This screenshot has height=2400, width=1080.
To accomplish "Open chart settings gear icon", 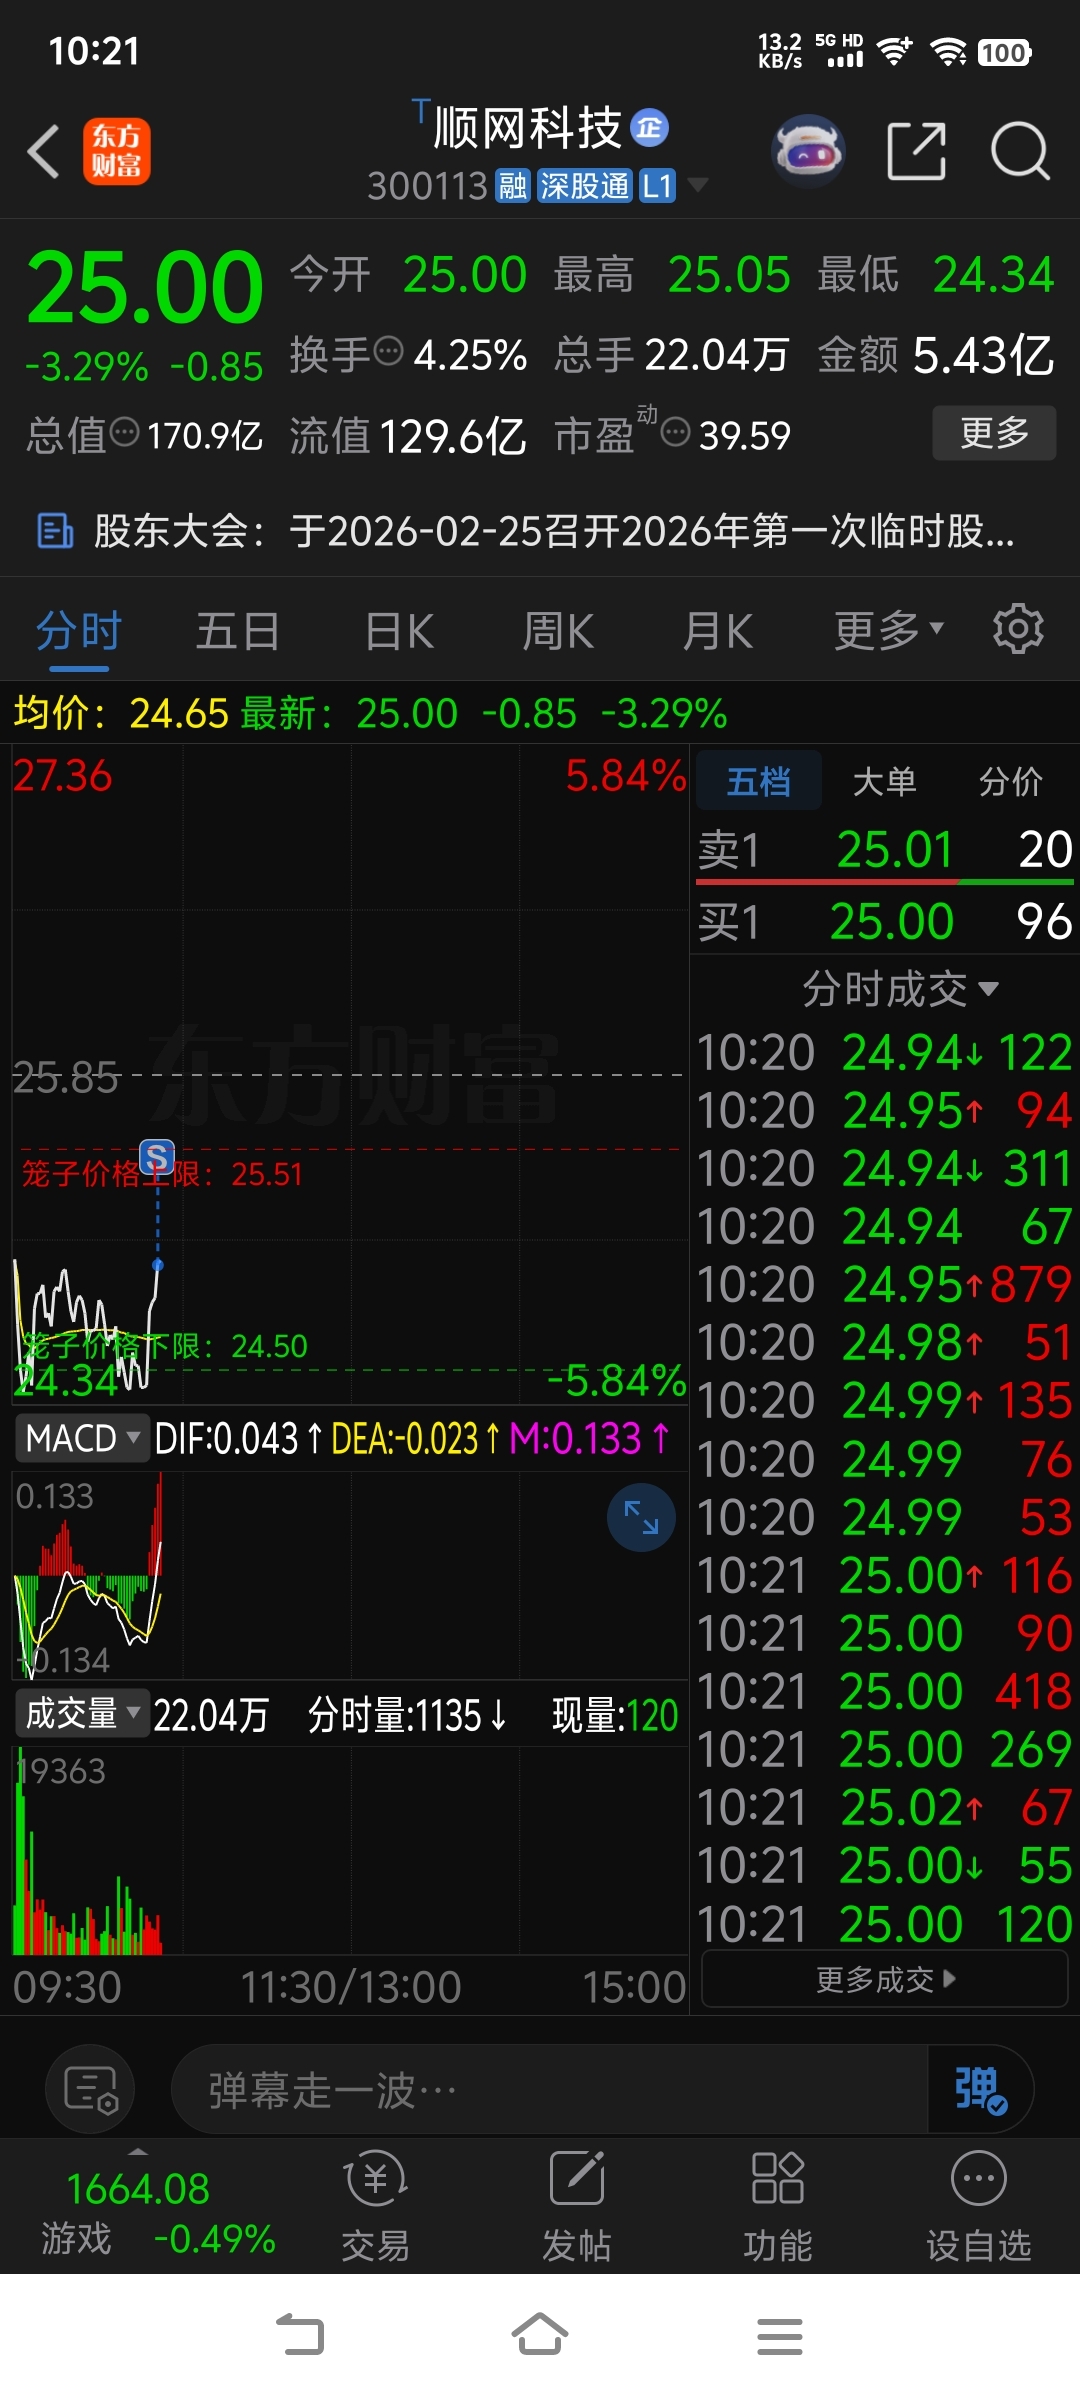I will tap(1018, 629).
